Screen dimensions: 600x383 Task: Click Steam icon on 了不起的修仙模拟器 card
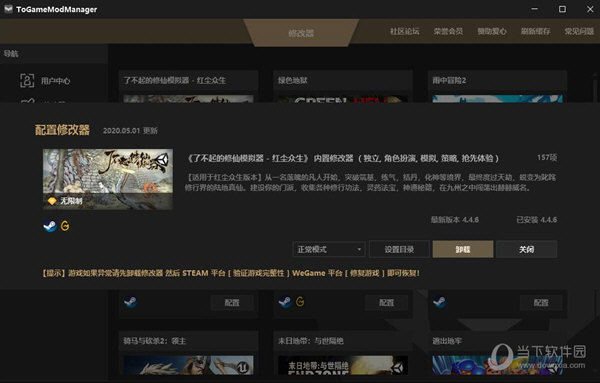pos(130,302)
